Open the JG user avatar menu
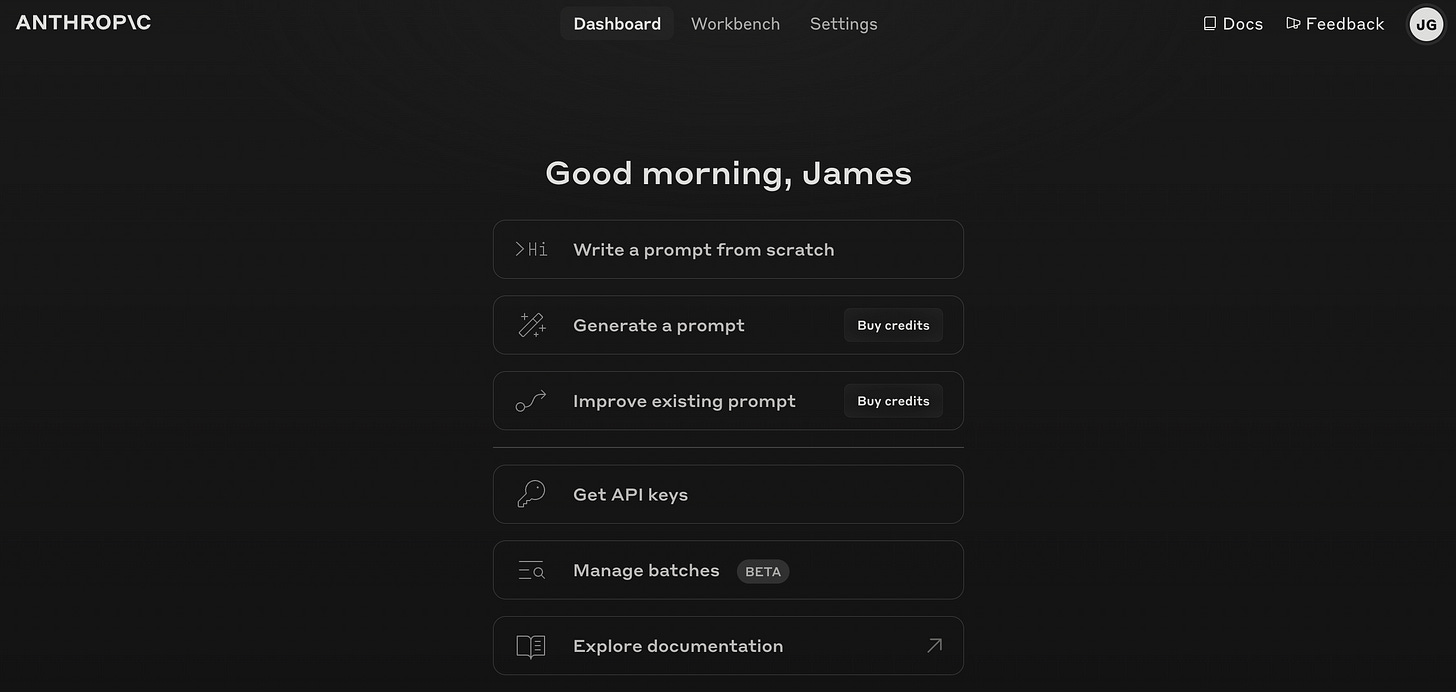The width and height of the screenshot is (1456, 692). [1426, 24]
